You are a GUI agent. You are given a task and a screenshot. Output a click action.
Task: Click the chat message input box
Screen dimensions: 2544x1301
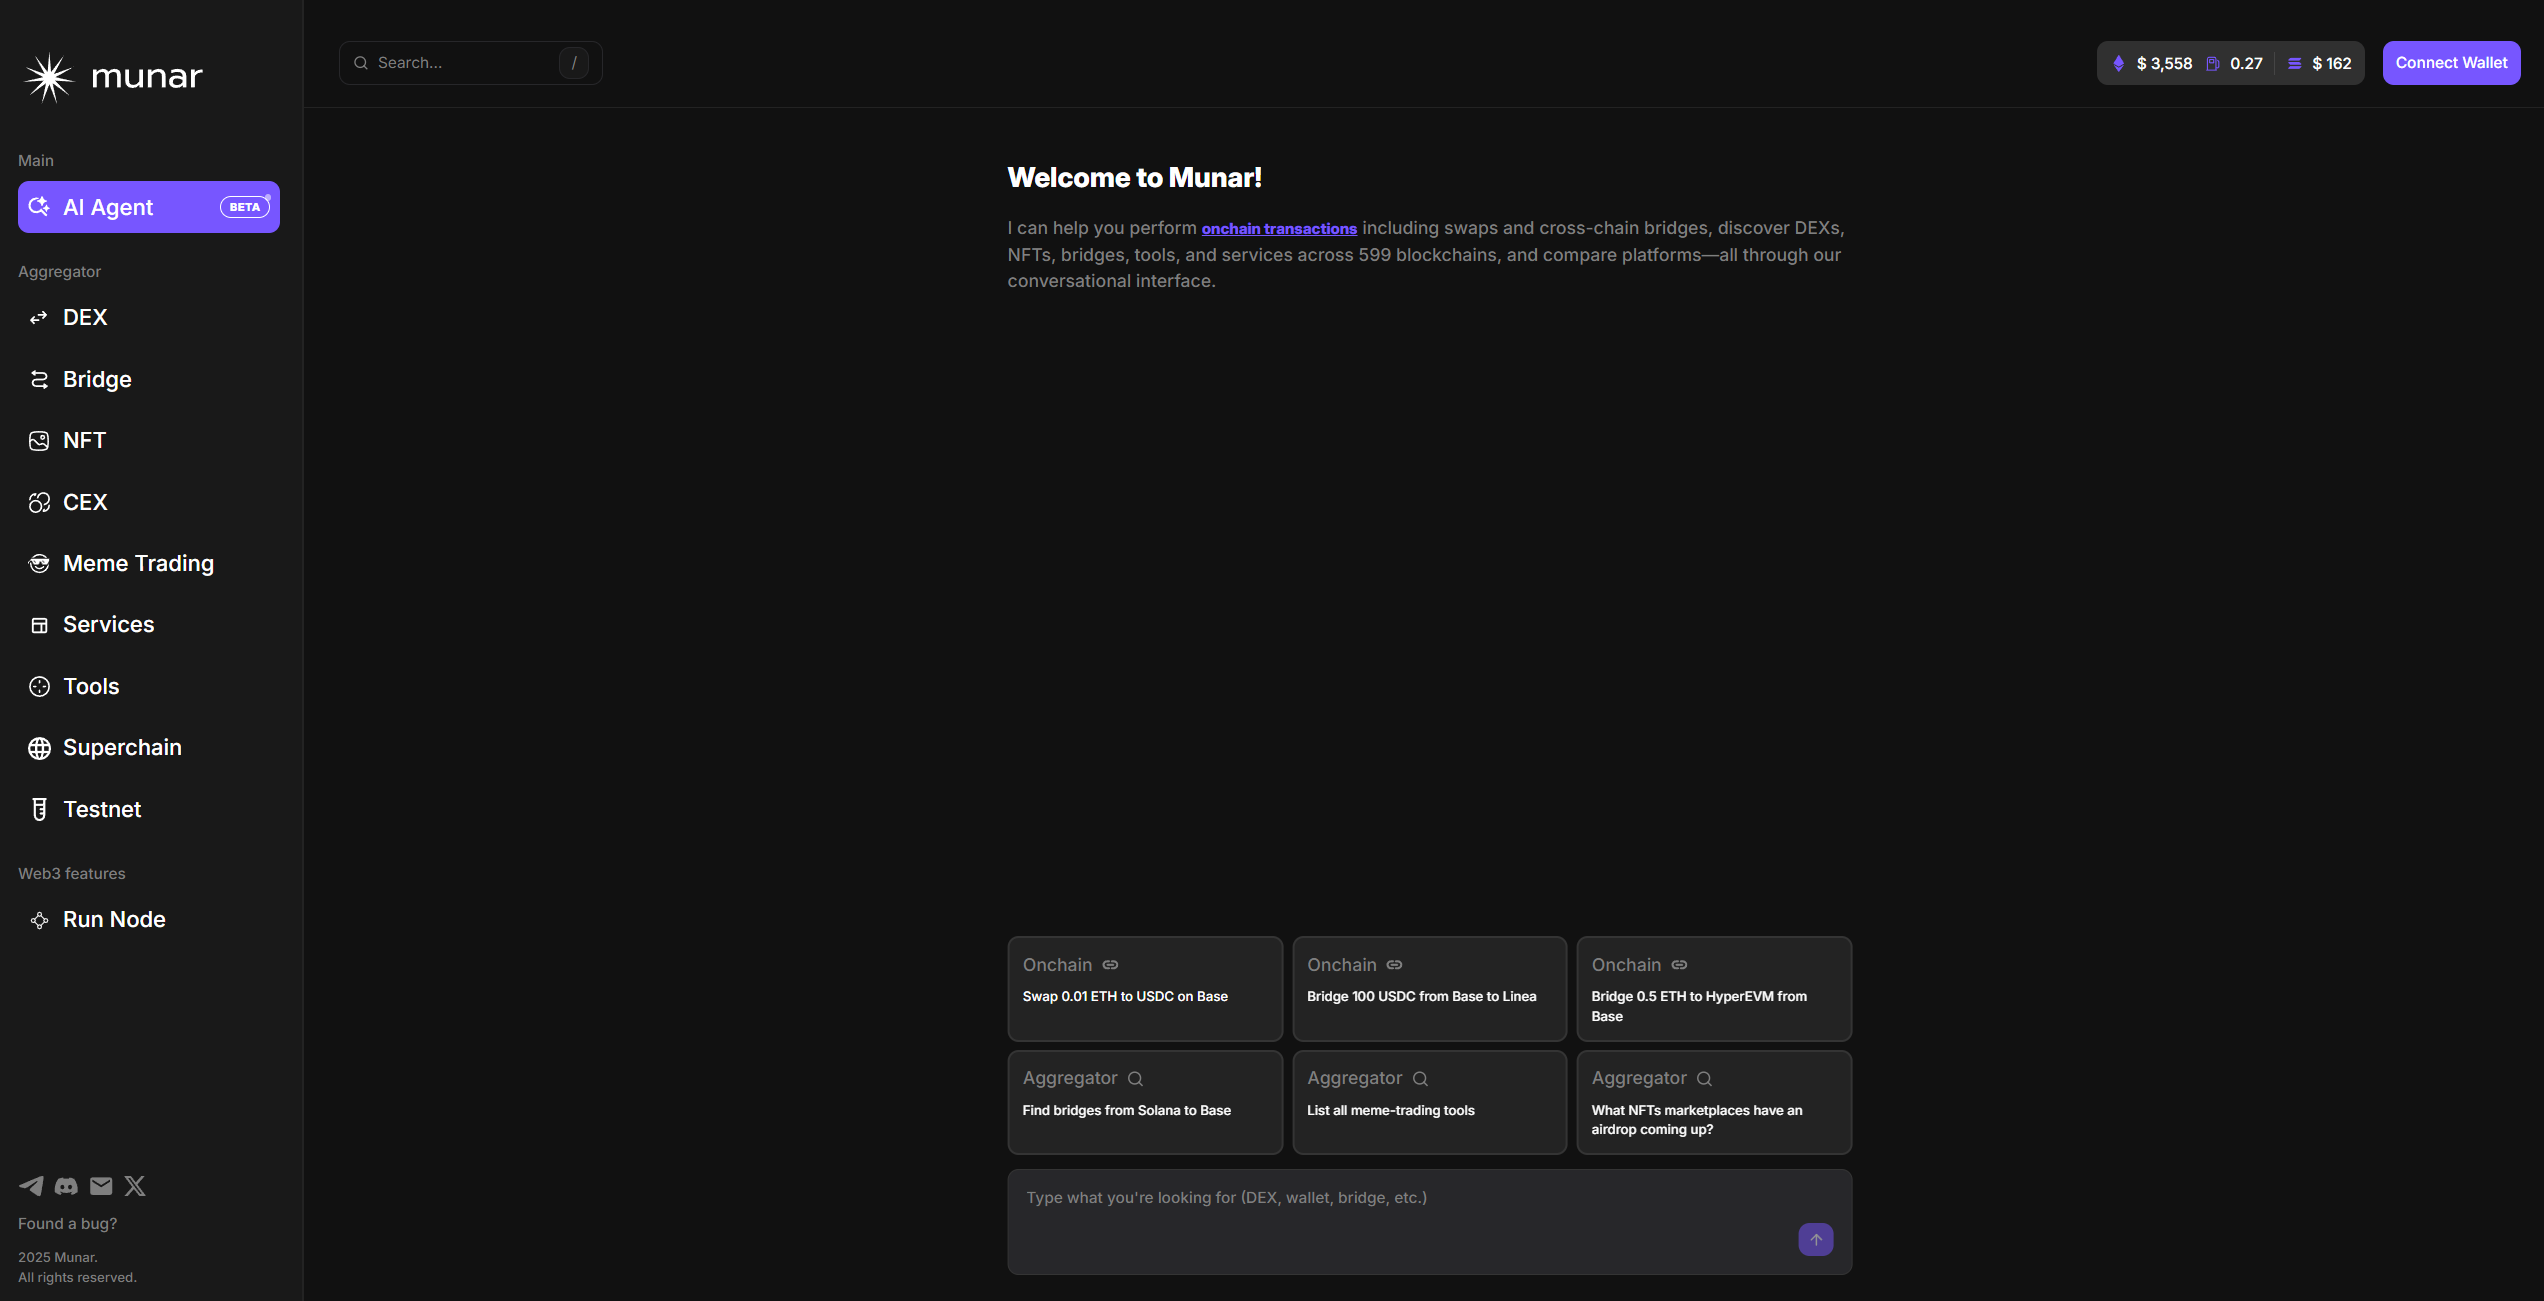coord(1429,1221)
